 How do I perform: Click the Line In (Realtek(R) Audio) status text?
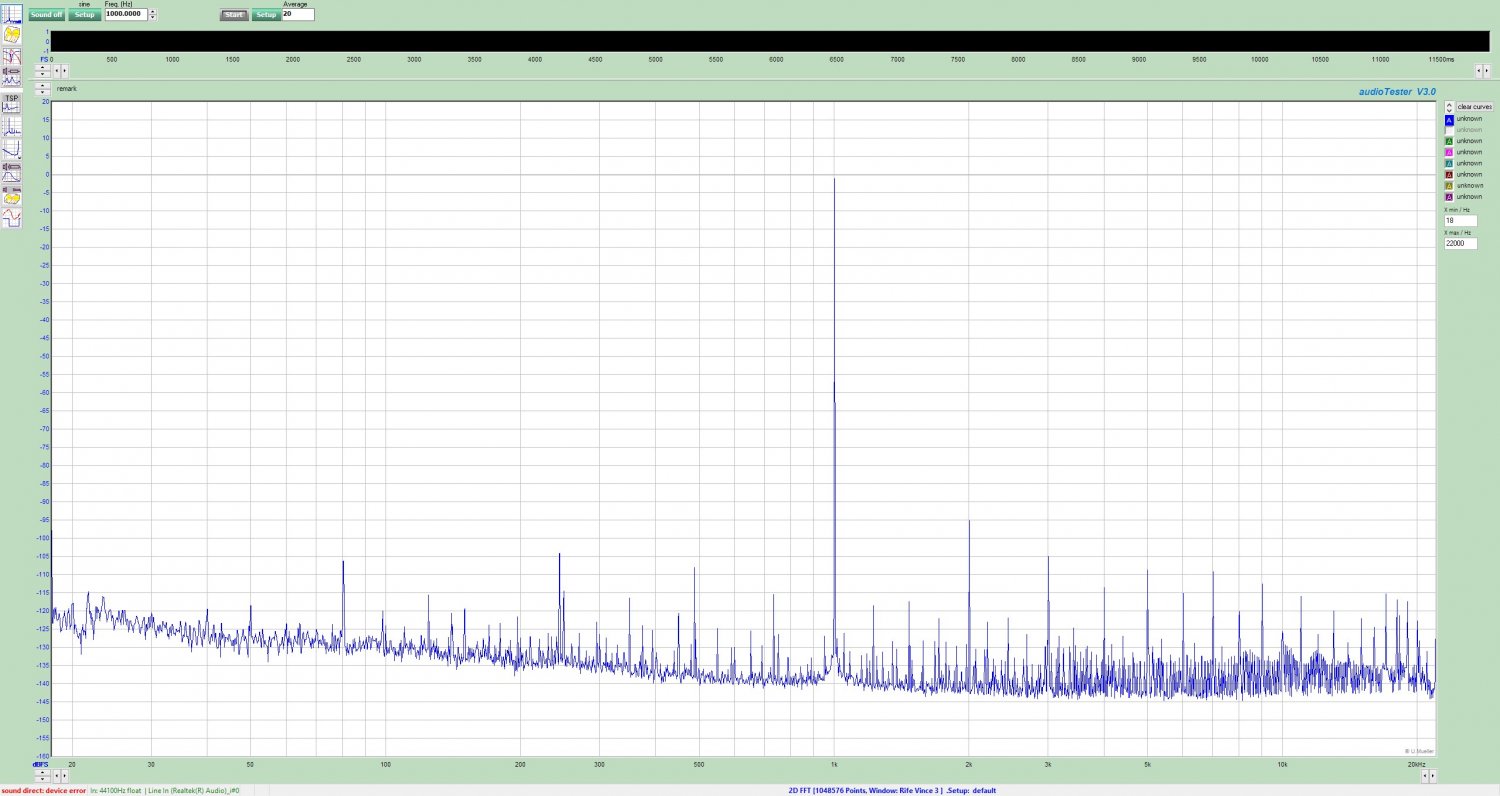coord(193,791)
